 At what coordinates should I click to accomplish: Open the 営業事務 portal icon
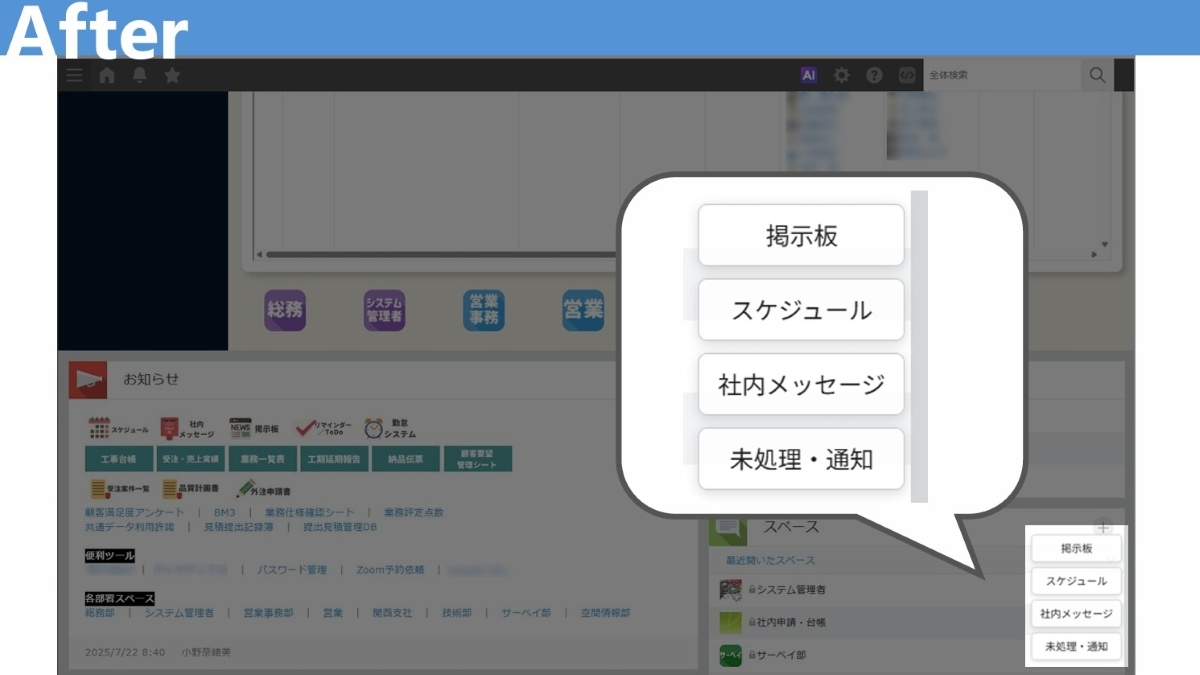484,310
